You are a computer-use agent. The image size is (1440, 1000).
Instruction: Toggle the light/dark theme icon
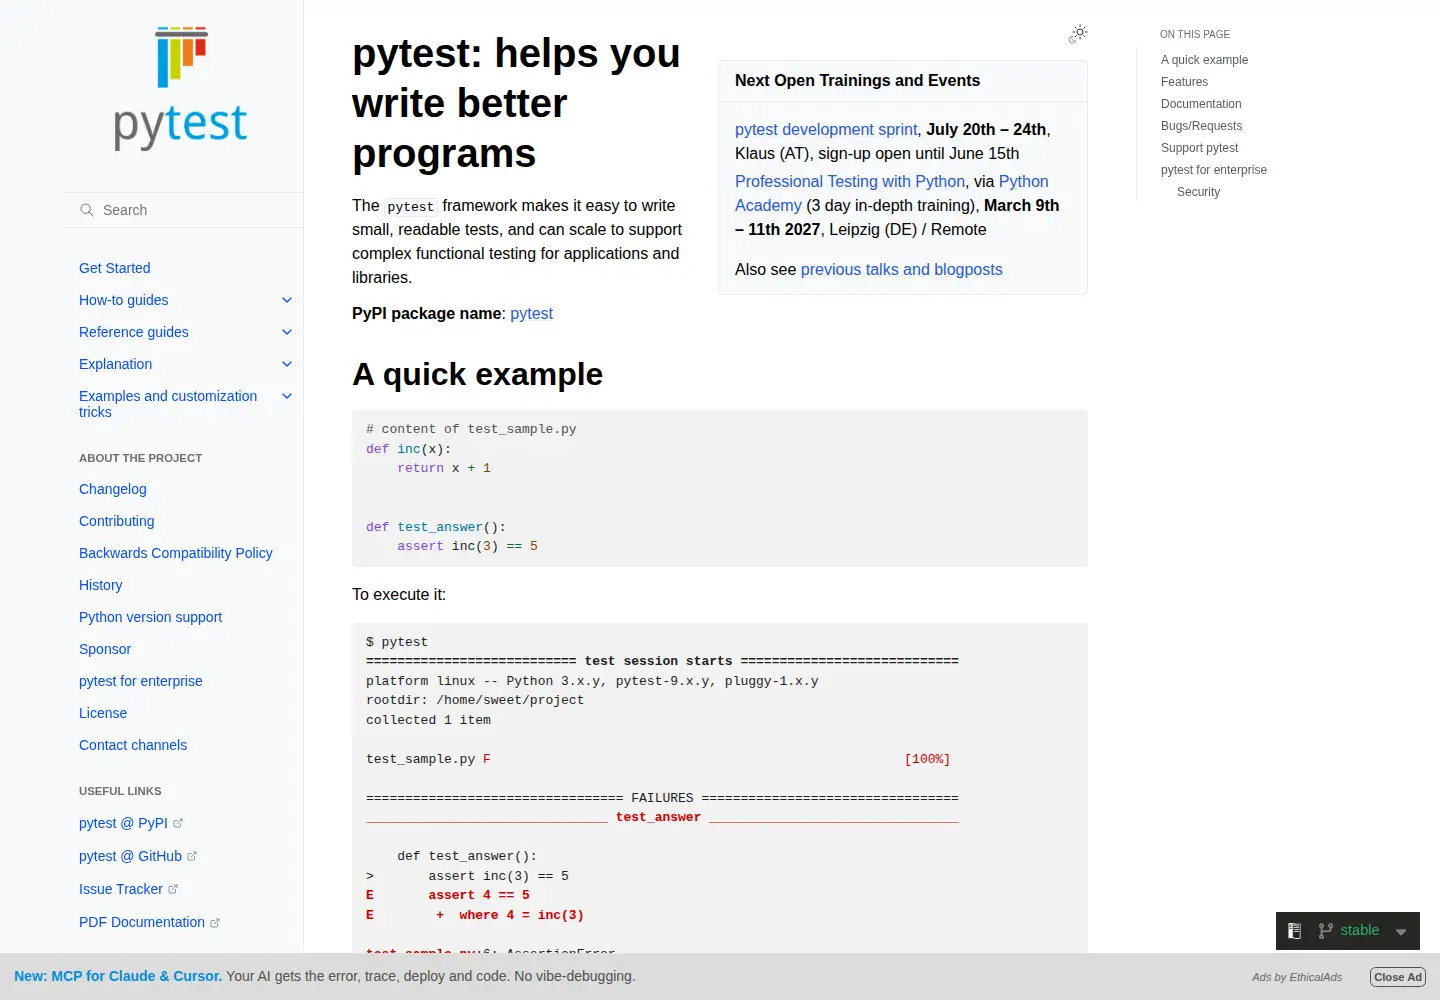[1078, 34]
